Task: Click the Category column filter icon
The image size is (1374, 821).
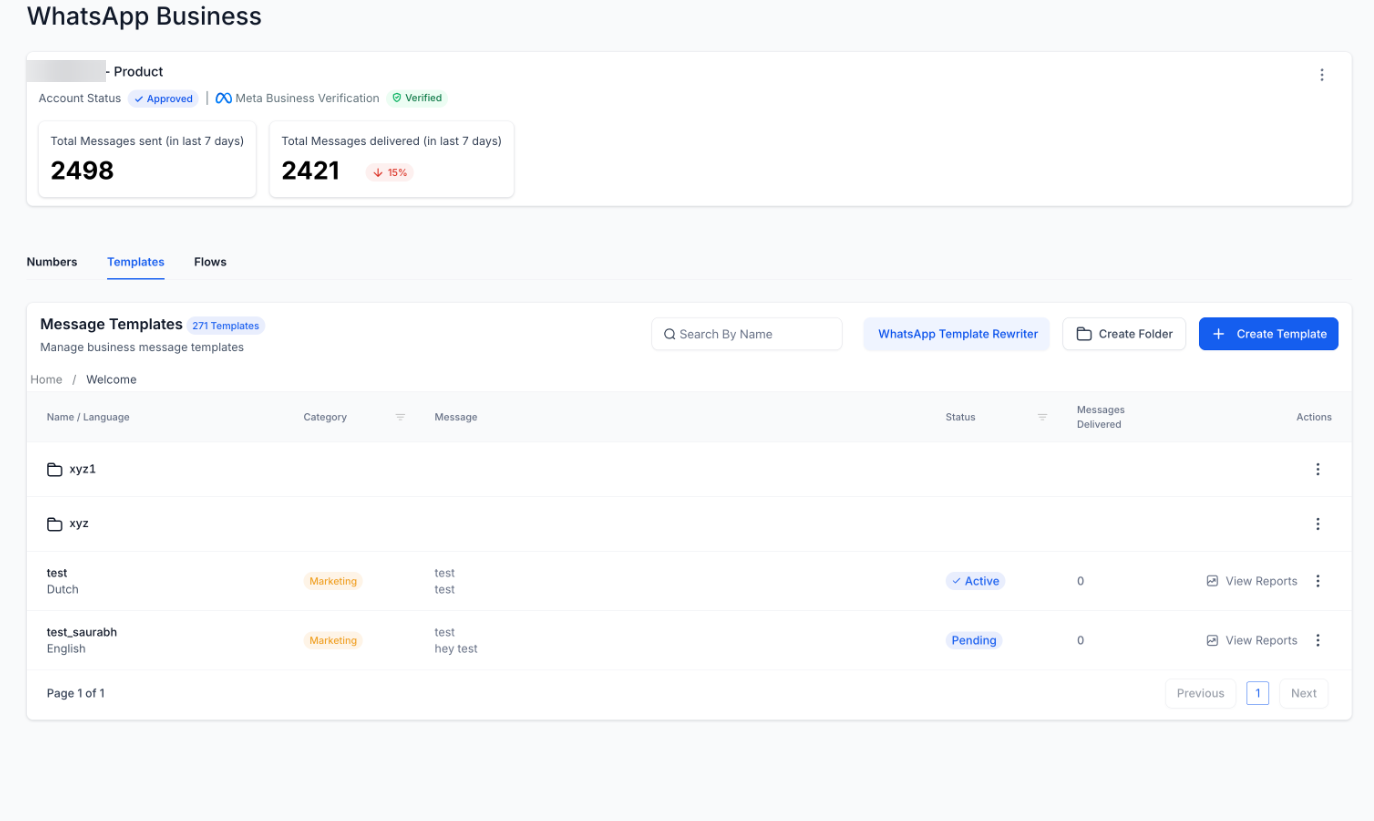Action: tap(400, 417)
